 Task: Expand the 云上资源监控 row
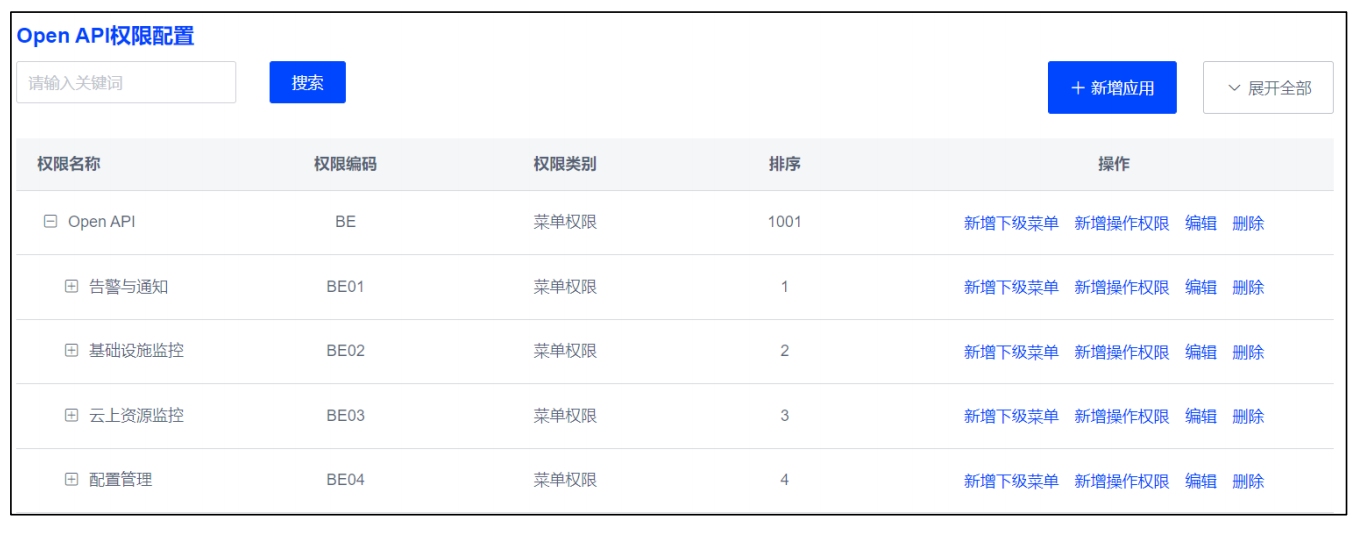point(71,415)
